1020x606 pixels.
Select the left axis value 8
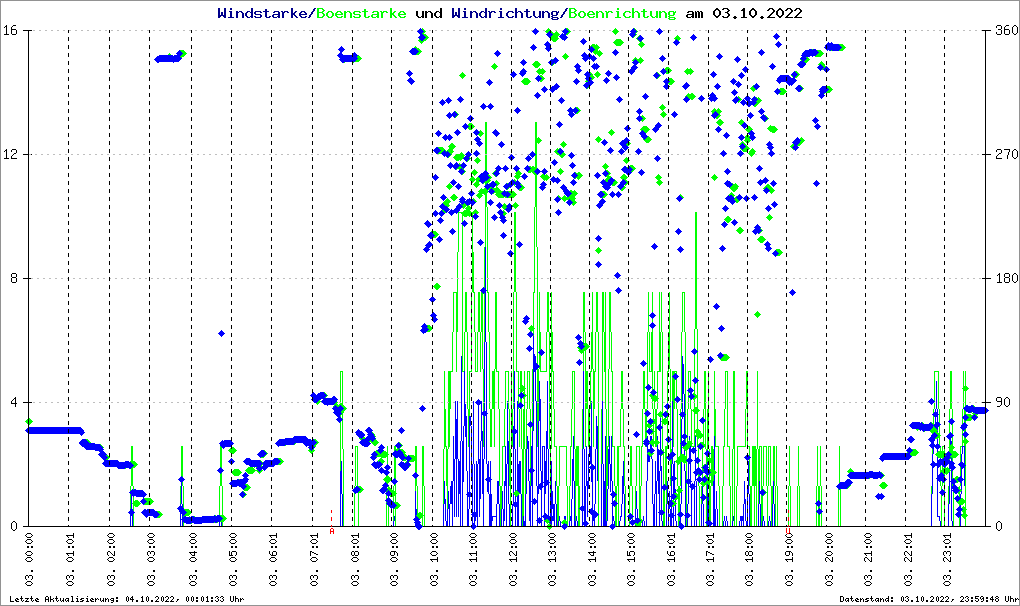[17, 279]
